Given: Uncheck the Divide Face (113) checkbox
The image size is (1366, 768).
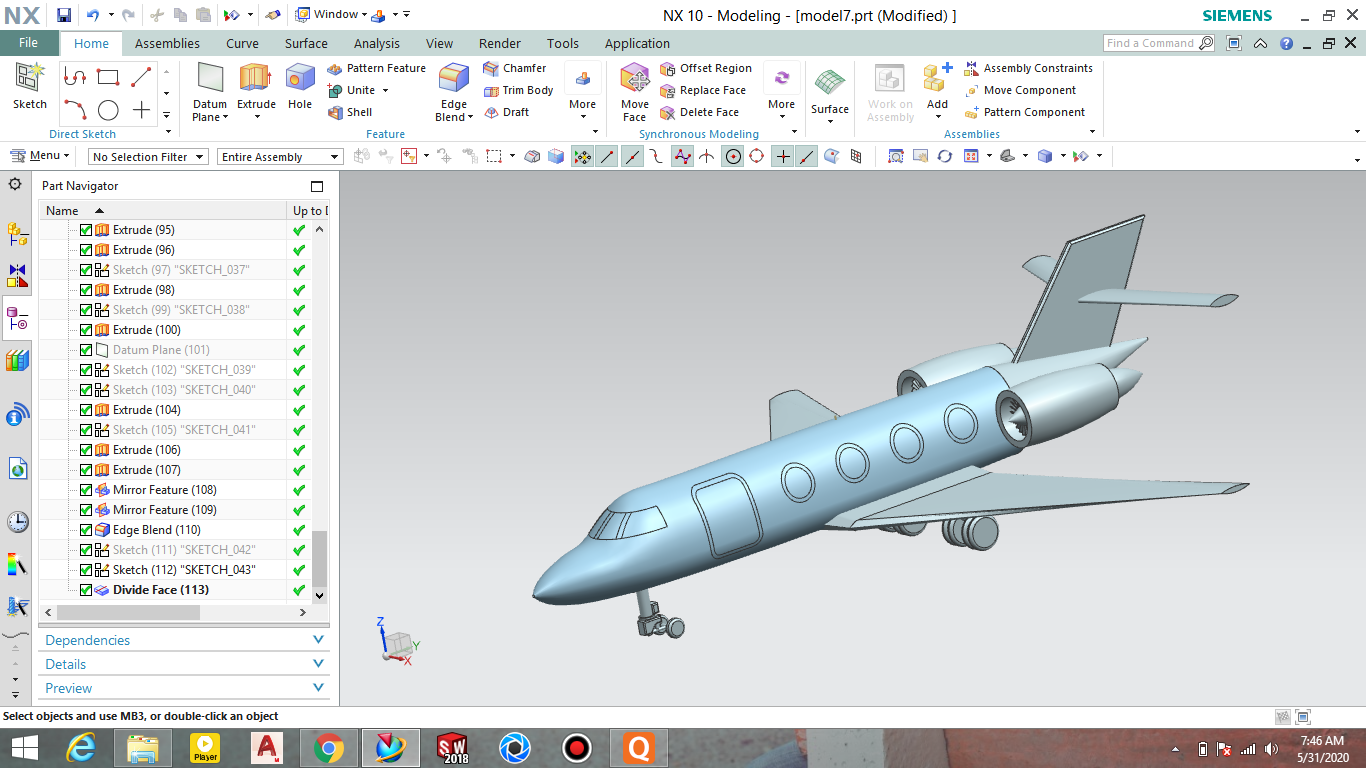Looking at the screenshot, I should (x=85, y=590).
